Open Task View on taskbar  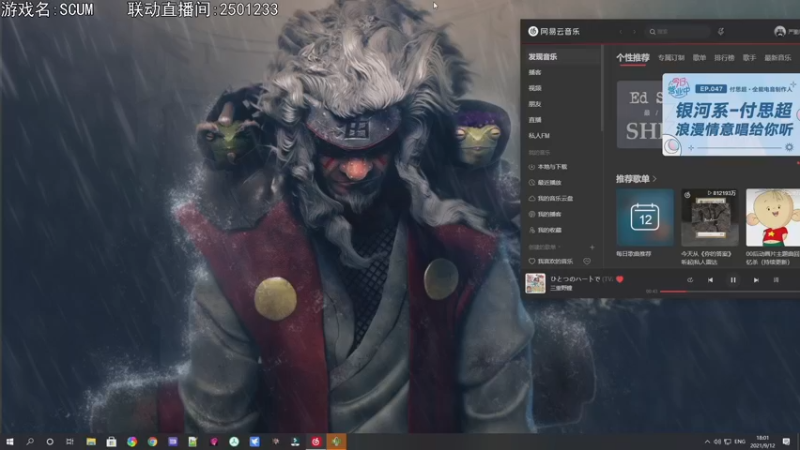pos(70,442)
